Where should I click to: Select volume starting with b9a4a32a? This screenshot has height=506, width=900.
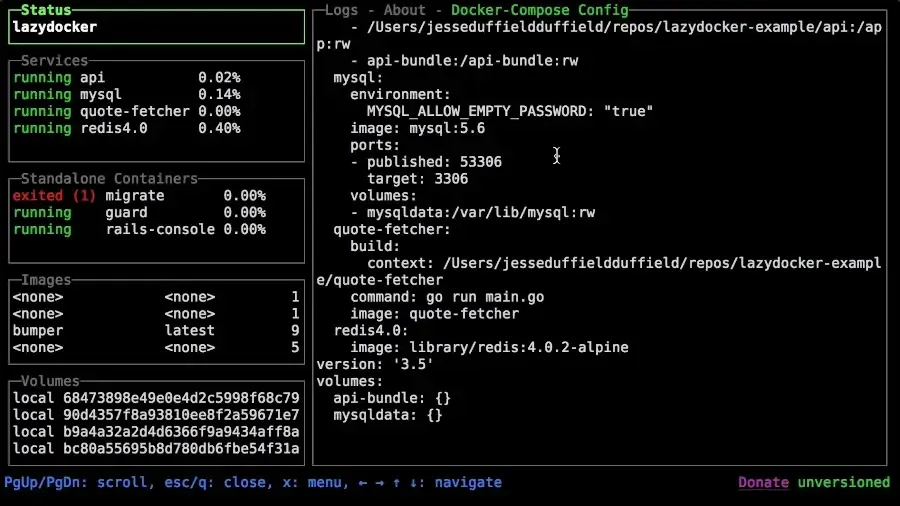pos(155,432)
